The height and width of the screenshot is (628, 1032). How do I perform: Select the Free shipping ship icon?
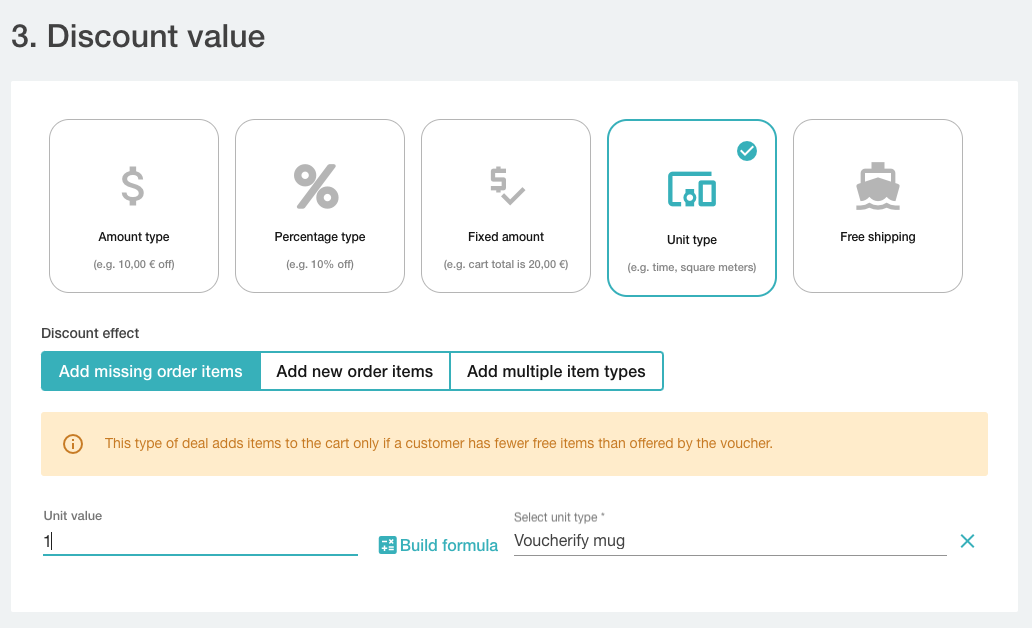coord(877,185)
